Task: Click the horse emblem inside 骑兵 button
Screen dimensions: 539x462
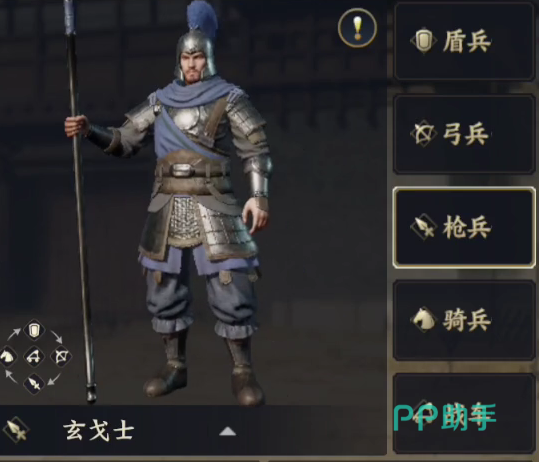Action: coord(424,319)
